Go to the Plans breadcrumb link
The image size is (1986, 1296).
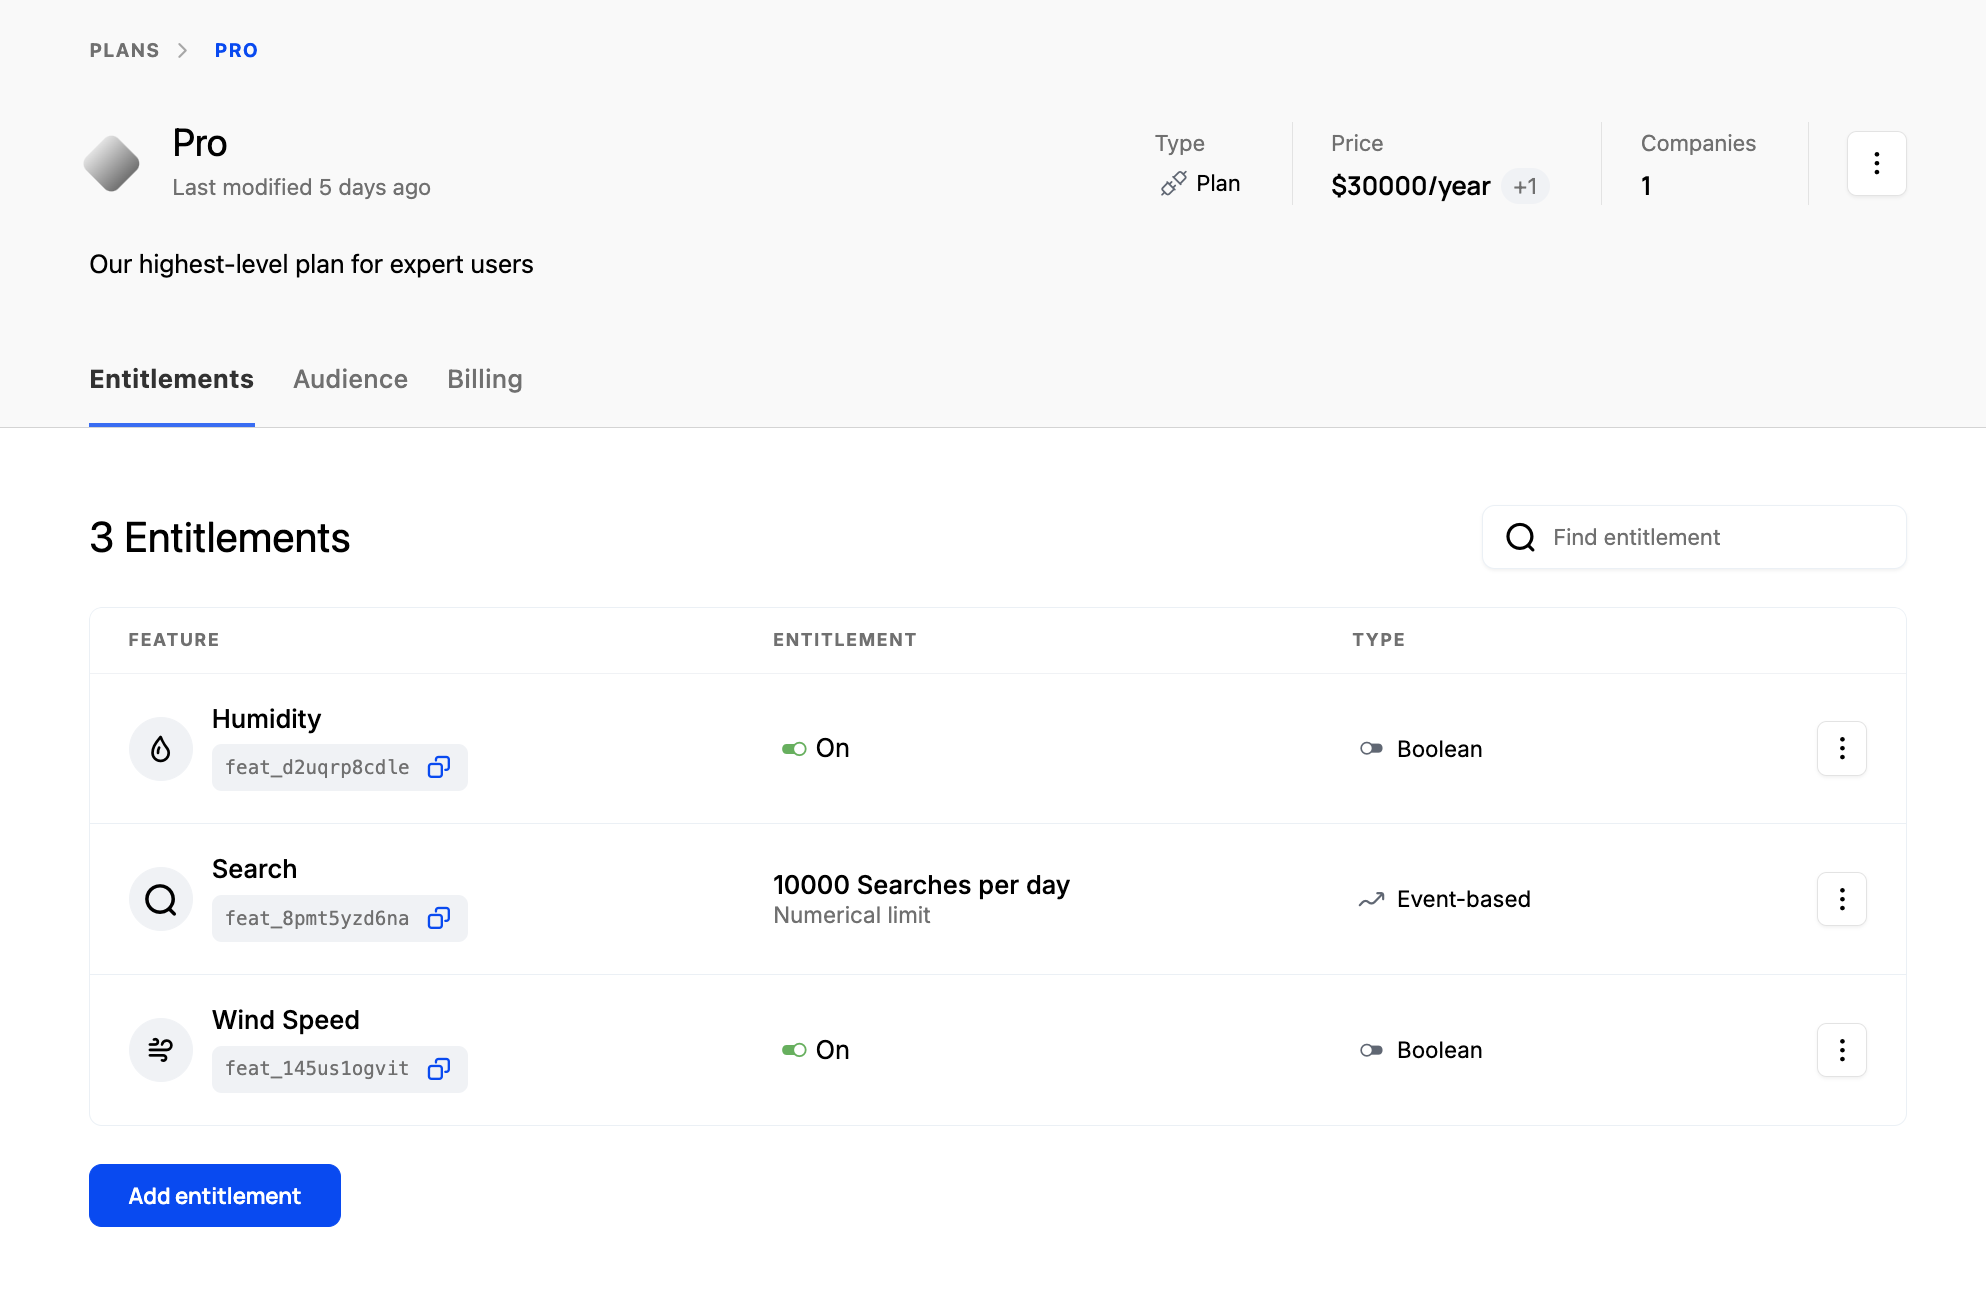[124, 50]
